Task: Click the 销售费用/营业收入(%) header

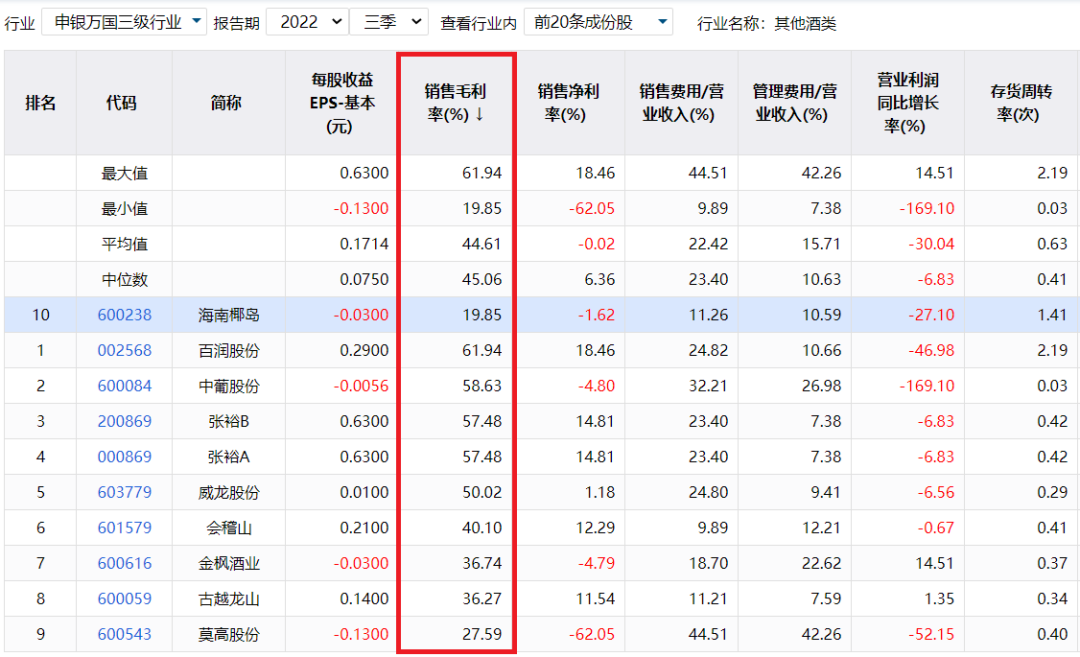Action: click(681, 103)
